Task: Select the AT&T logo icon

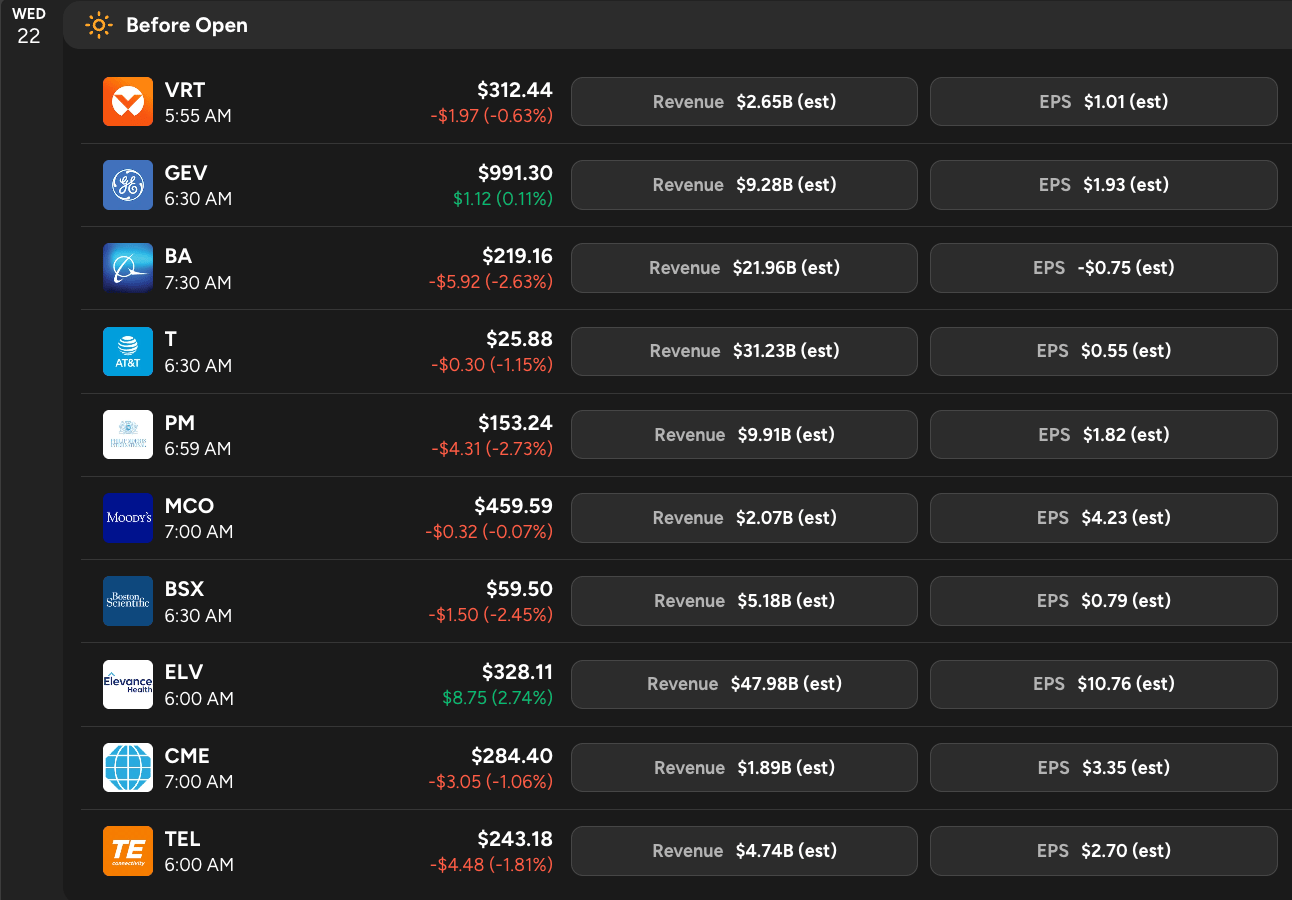Action: (x=128, y=351)
